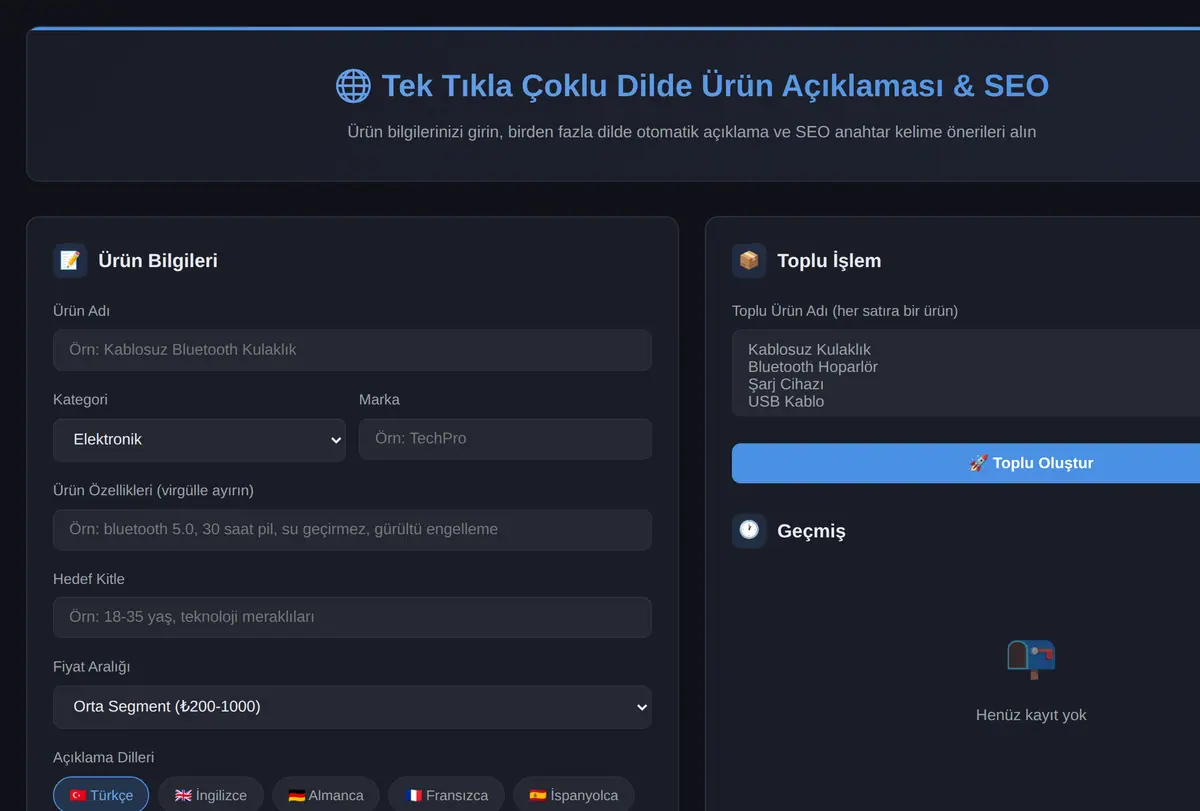
Task: Click the empty mailbox icon in history
Action: [x=1031, y=659]
